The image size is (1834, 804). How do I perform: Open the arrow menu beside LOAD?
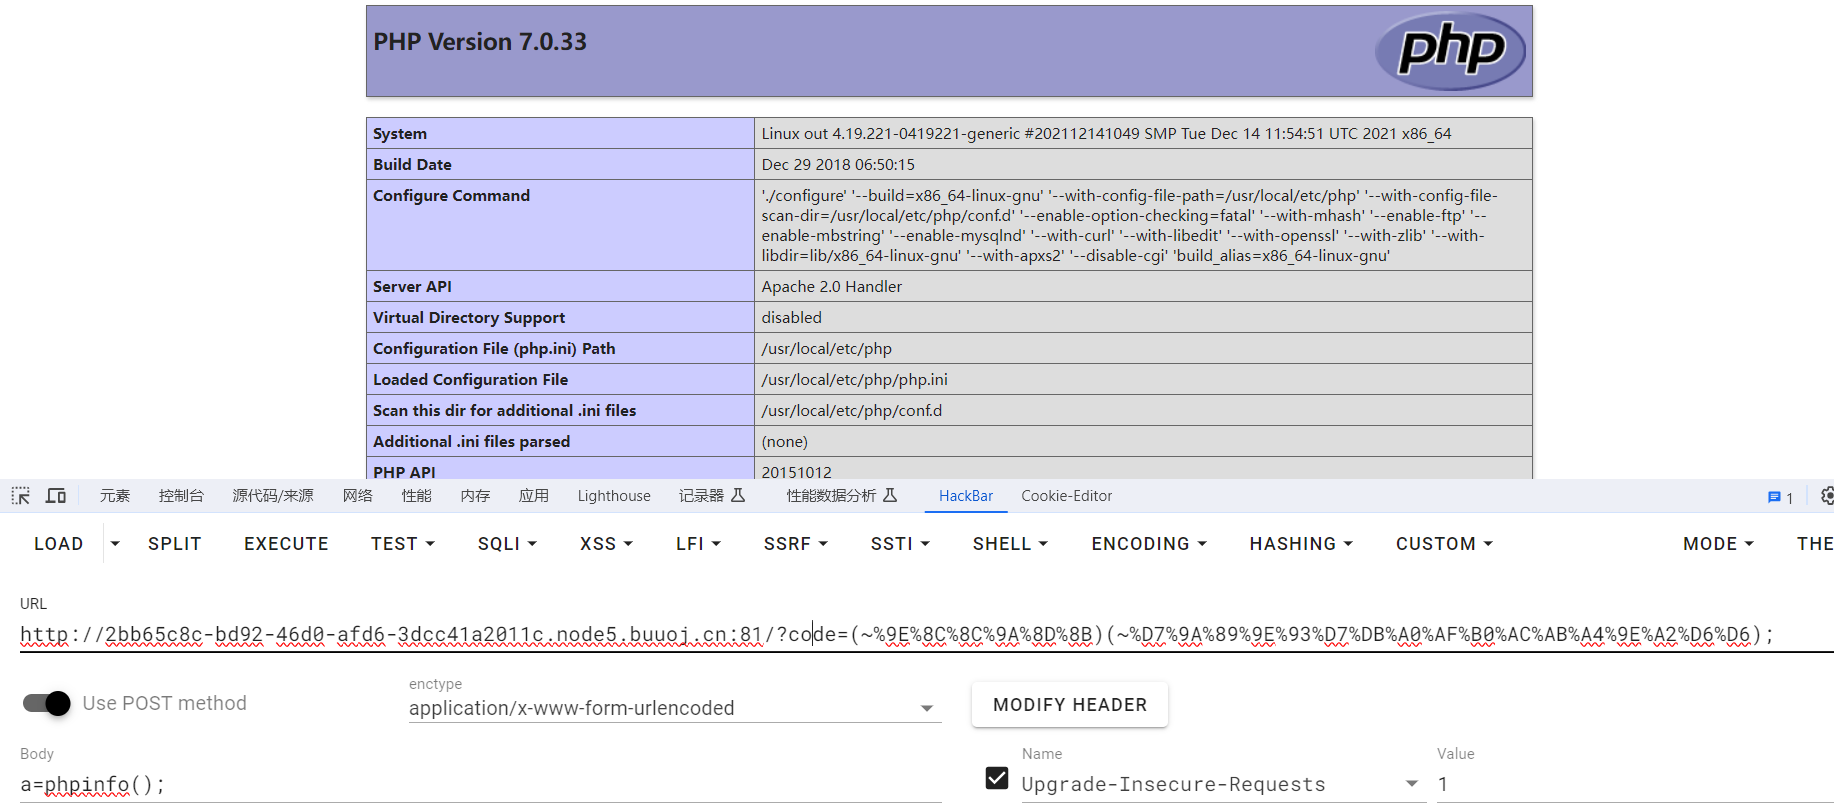coord(115,544)
